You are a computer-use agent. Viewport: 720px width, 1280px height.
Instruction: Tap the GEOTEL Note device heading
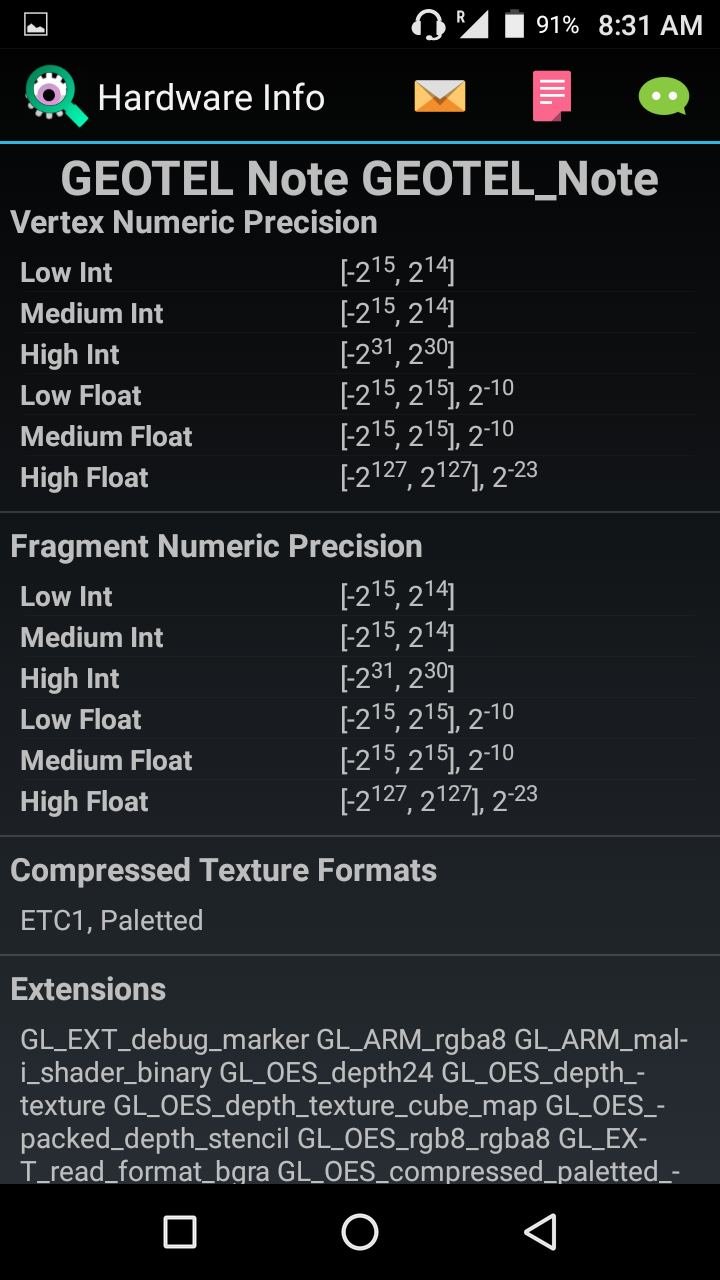click(360, 179)
